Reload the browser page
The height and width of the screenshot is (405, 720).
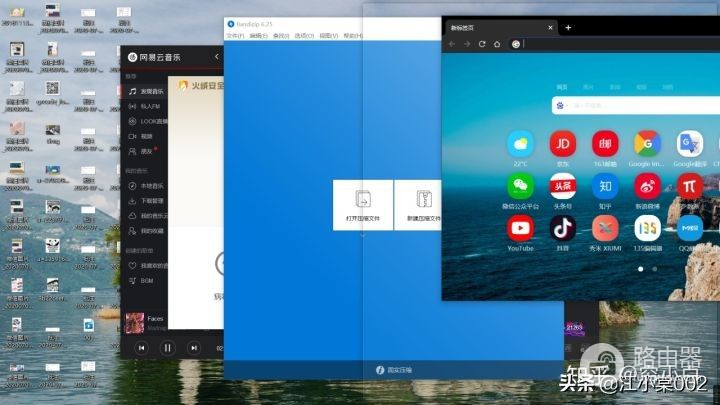[x=482, y=44]
